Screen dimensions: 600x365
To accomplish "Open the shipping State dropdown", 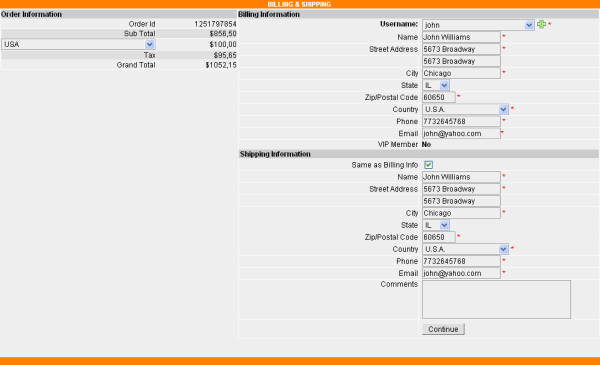I will click(x=436, y=225).
